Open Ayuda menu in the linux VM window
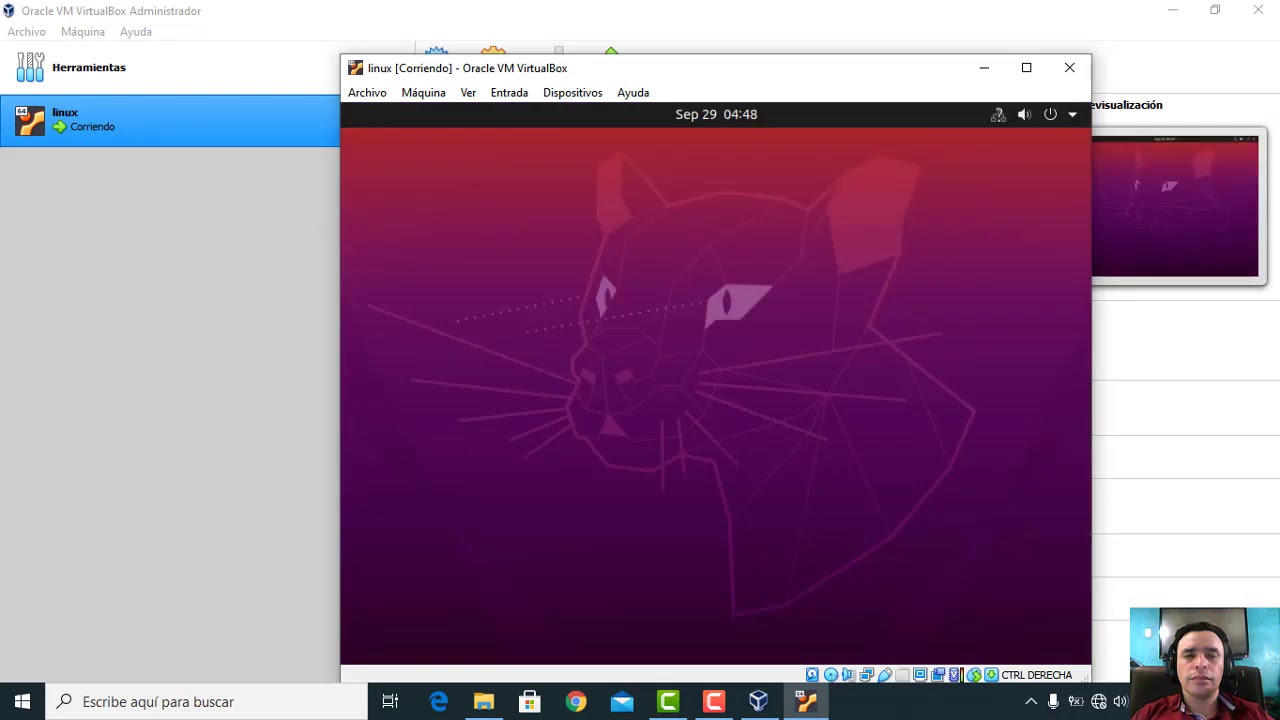 pyautogui.click(x=633, y=92)
